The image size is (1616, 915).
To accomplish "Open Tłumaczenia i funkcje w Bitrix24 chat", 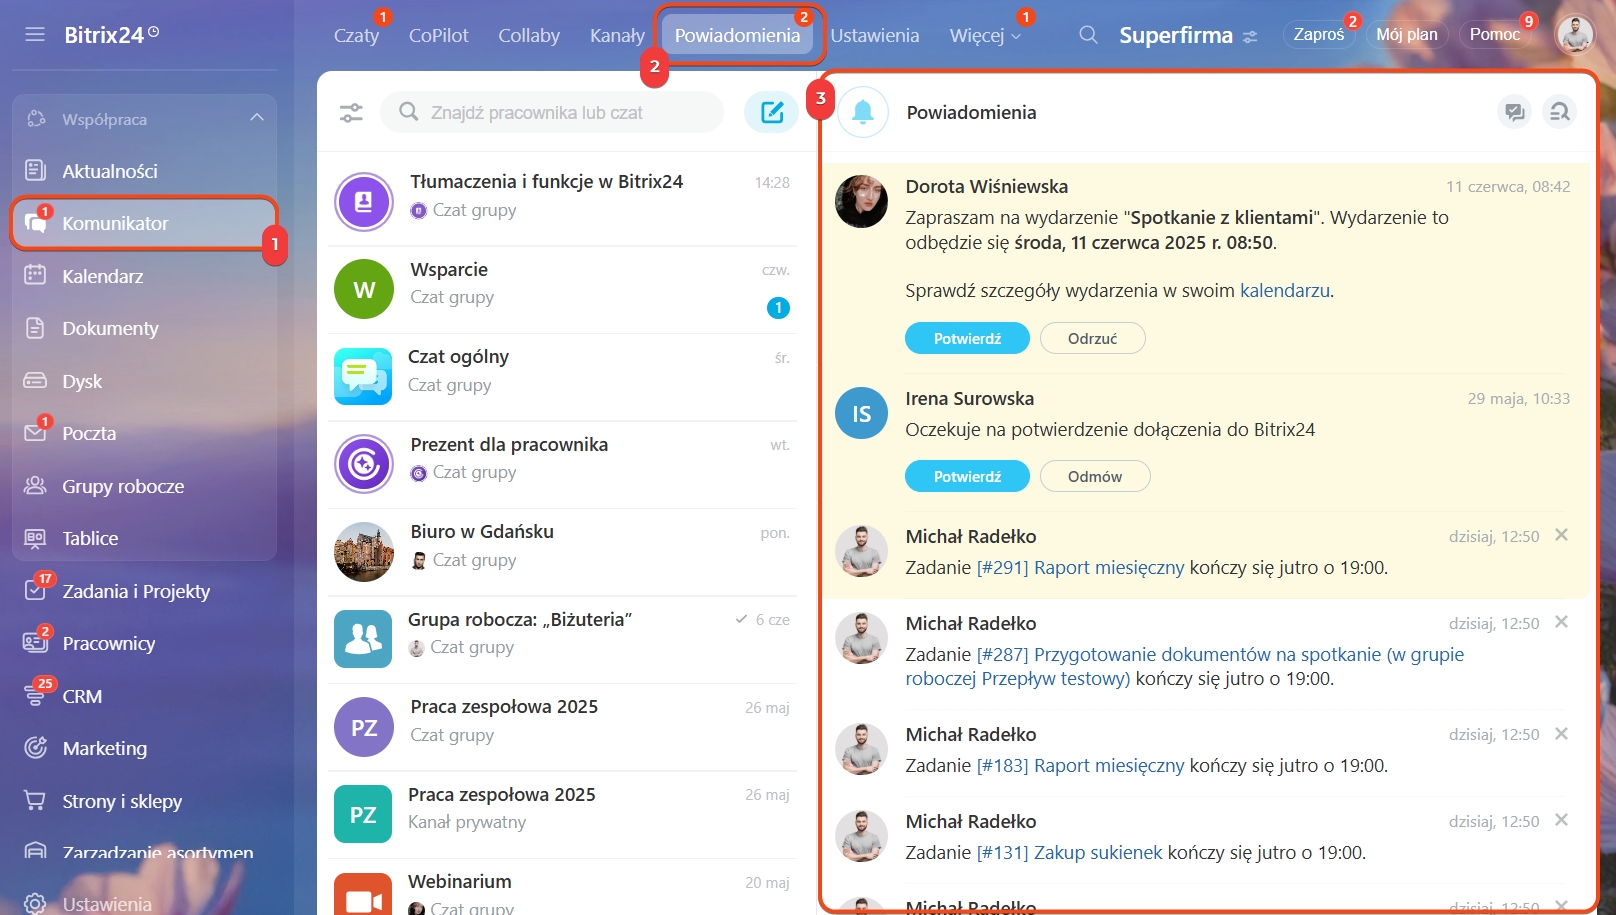I will coord(562,201).
